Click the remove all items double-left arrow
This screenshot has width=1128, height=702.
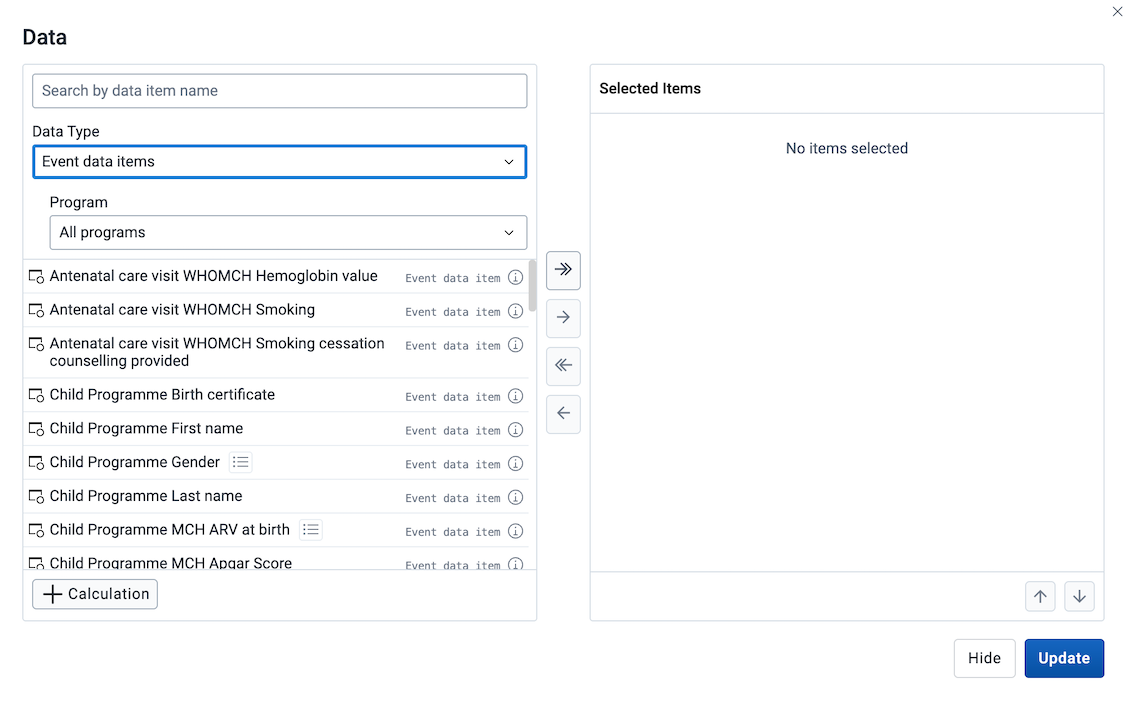(563, 366)
